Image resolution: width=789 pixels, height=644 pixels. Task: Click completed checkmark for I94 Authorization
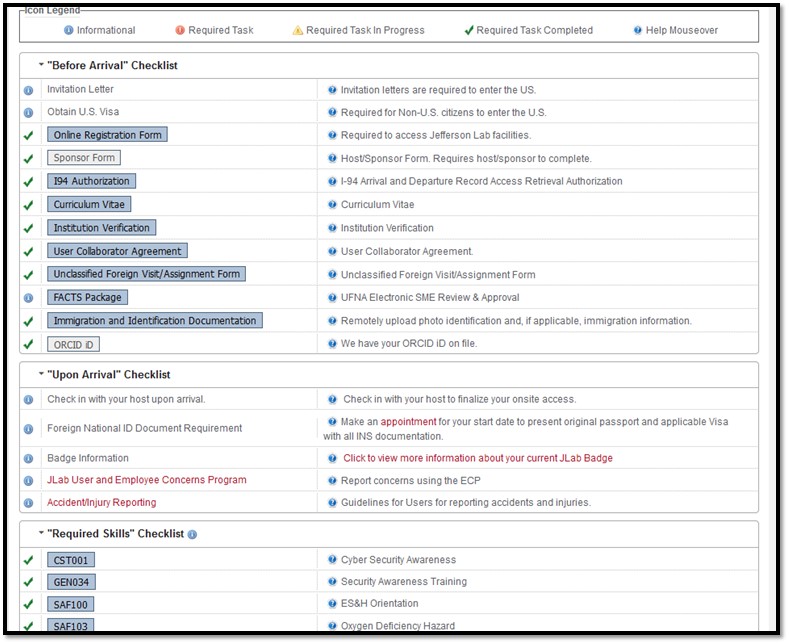(29, 182)
